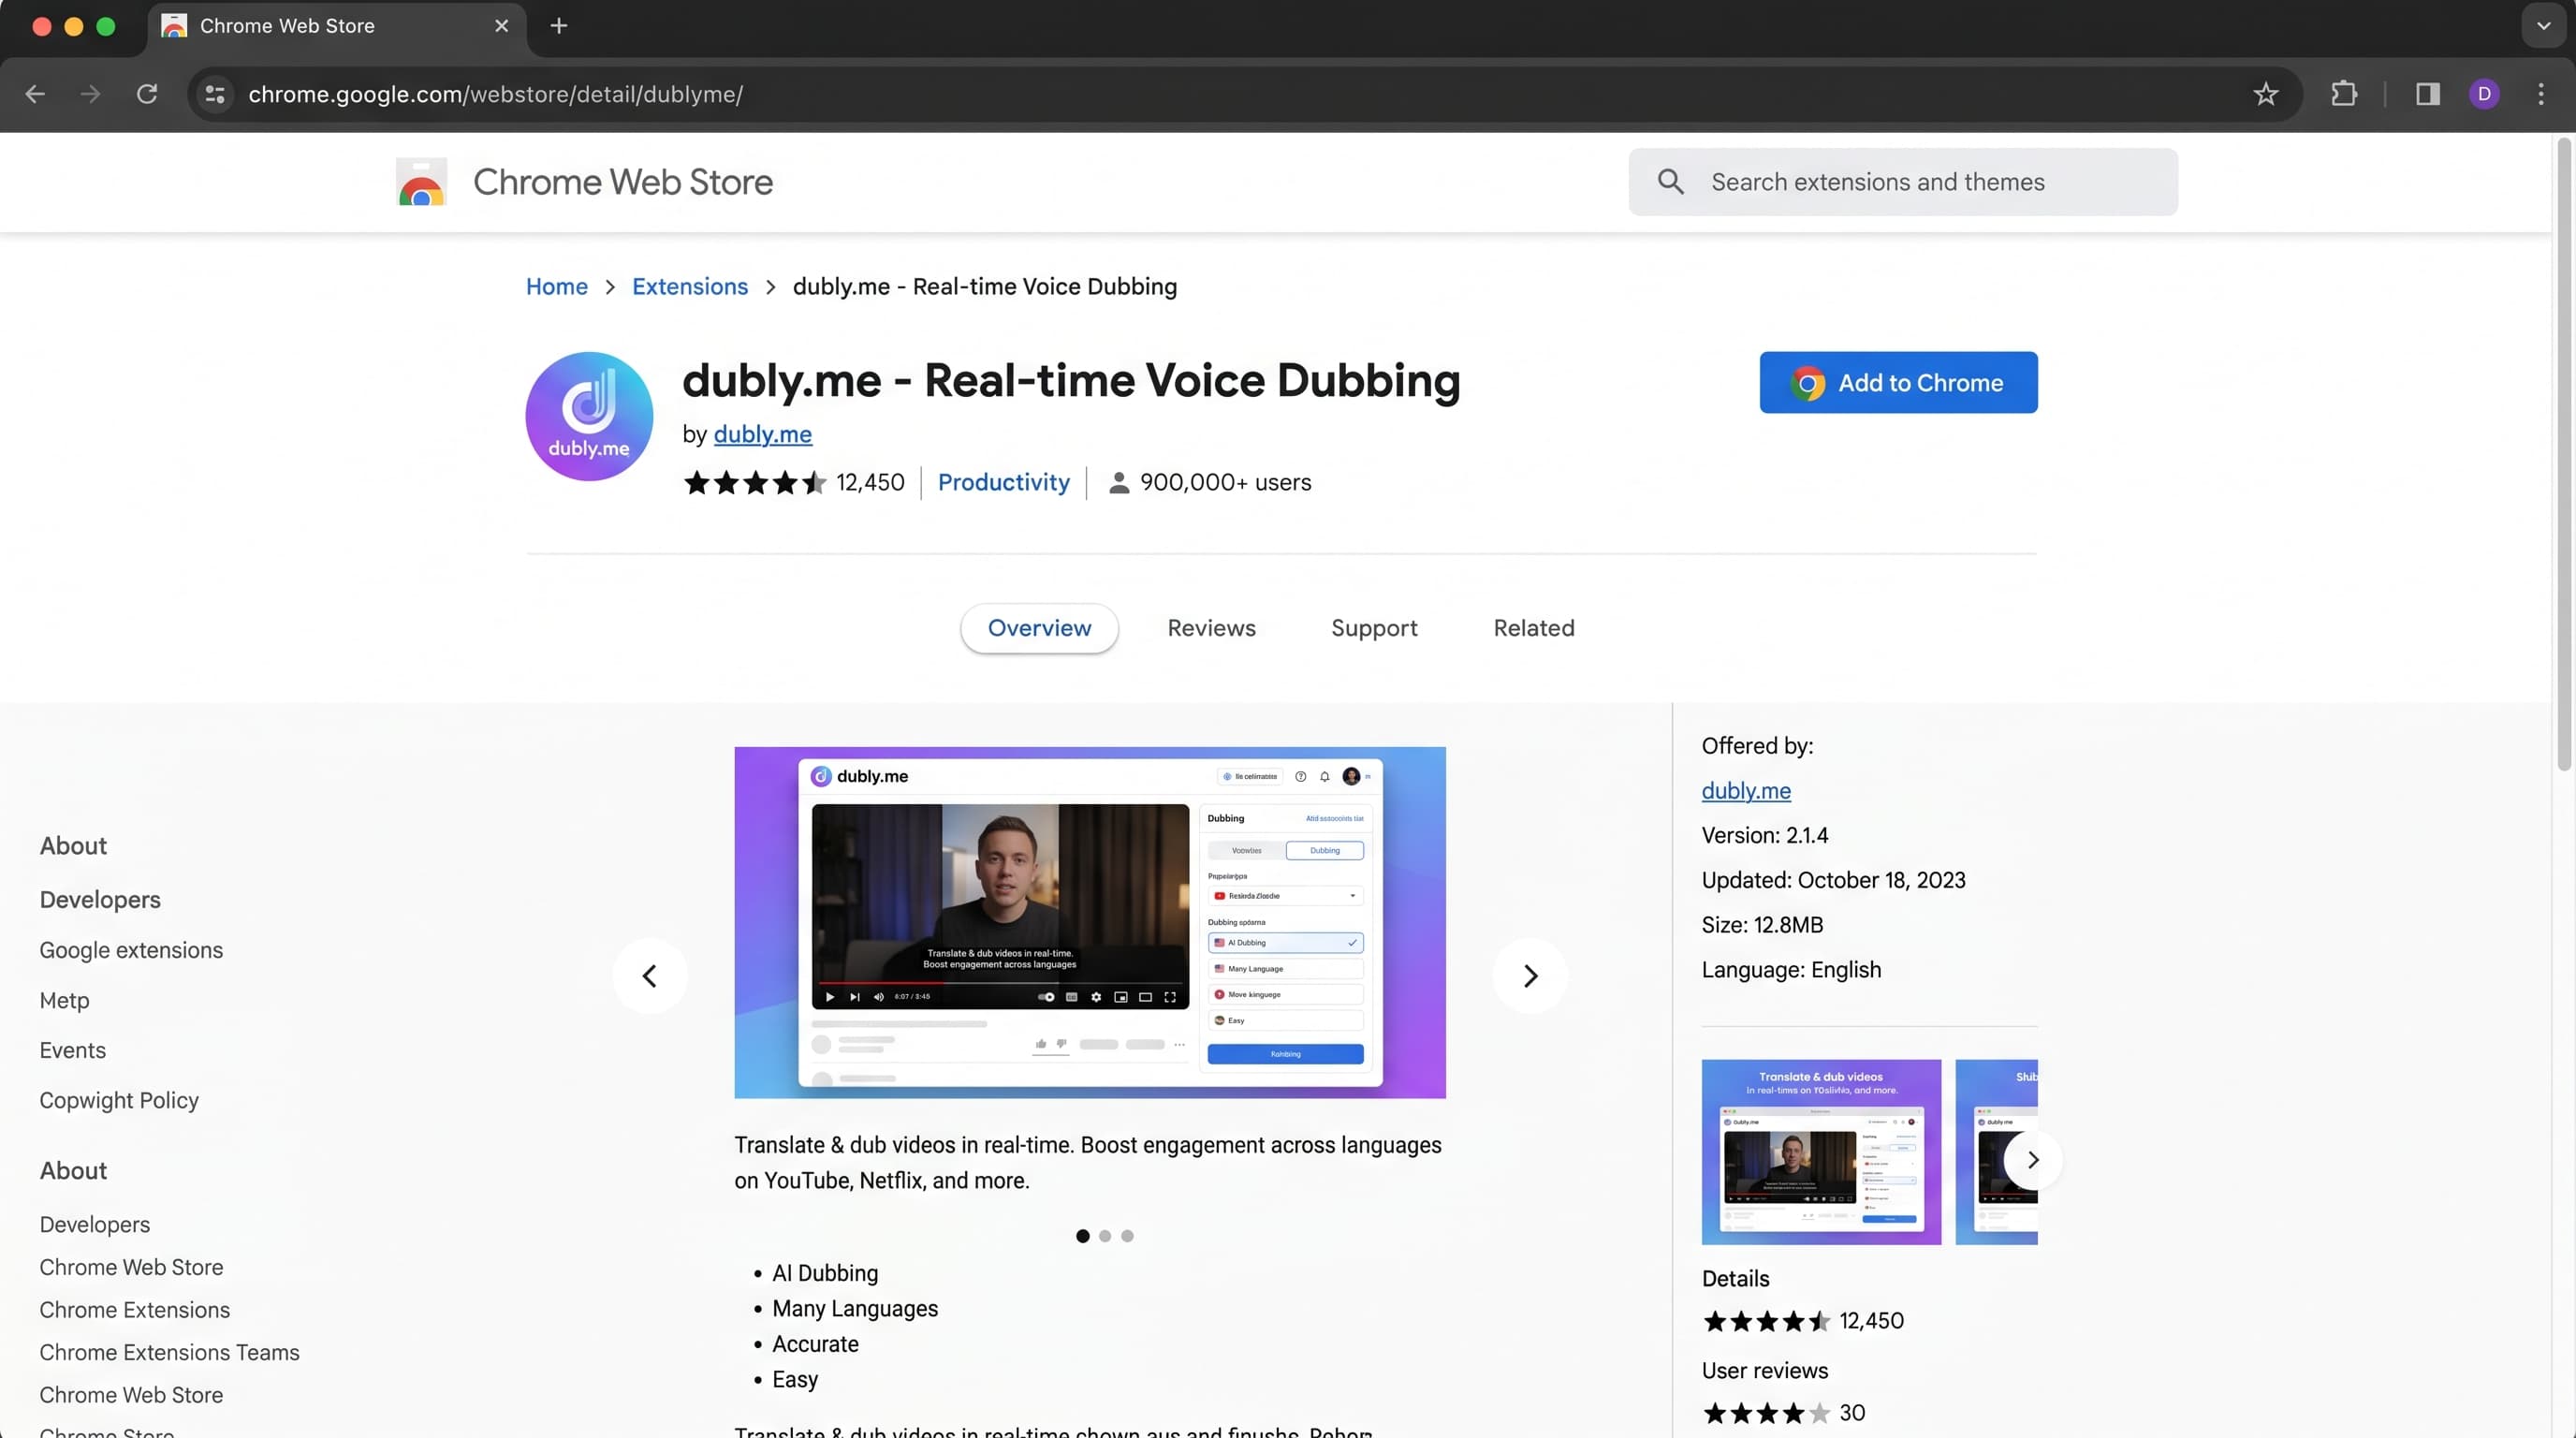Open a new tab with the plus icon

click(x=559, y=26)
